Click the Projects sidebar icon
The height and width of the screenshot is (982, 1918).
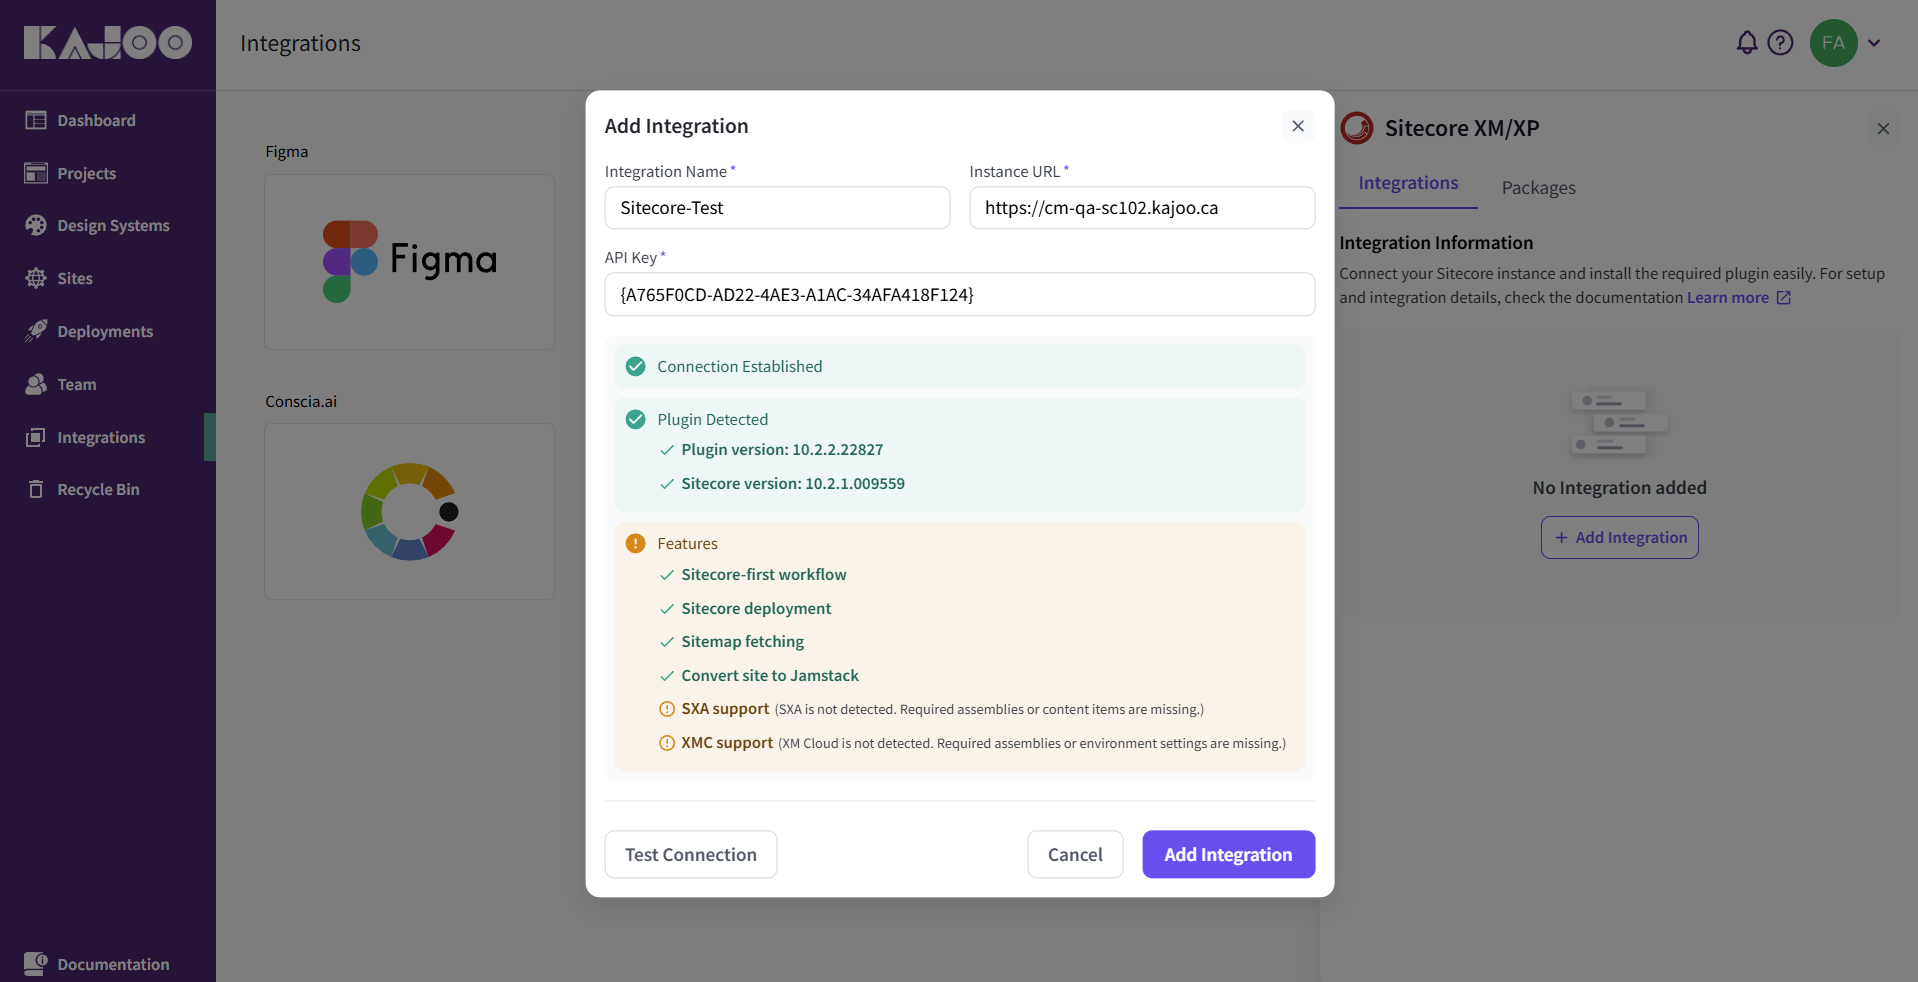[36, 173]
